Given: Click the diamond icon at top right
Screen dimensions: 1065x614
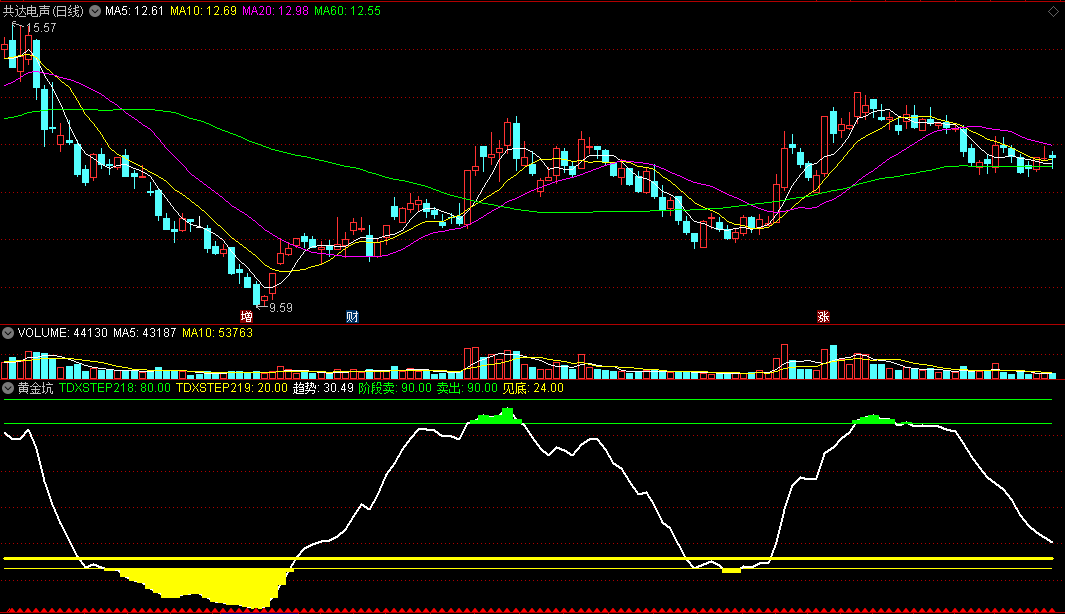Looking at the screenshot, I should tap(1053, 12).
